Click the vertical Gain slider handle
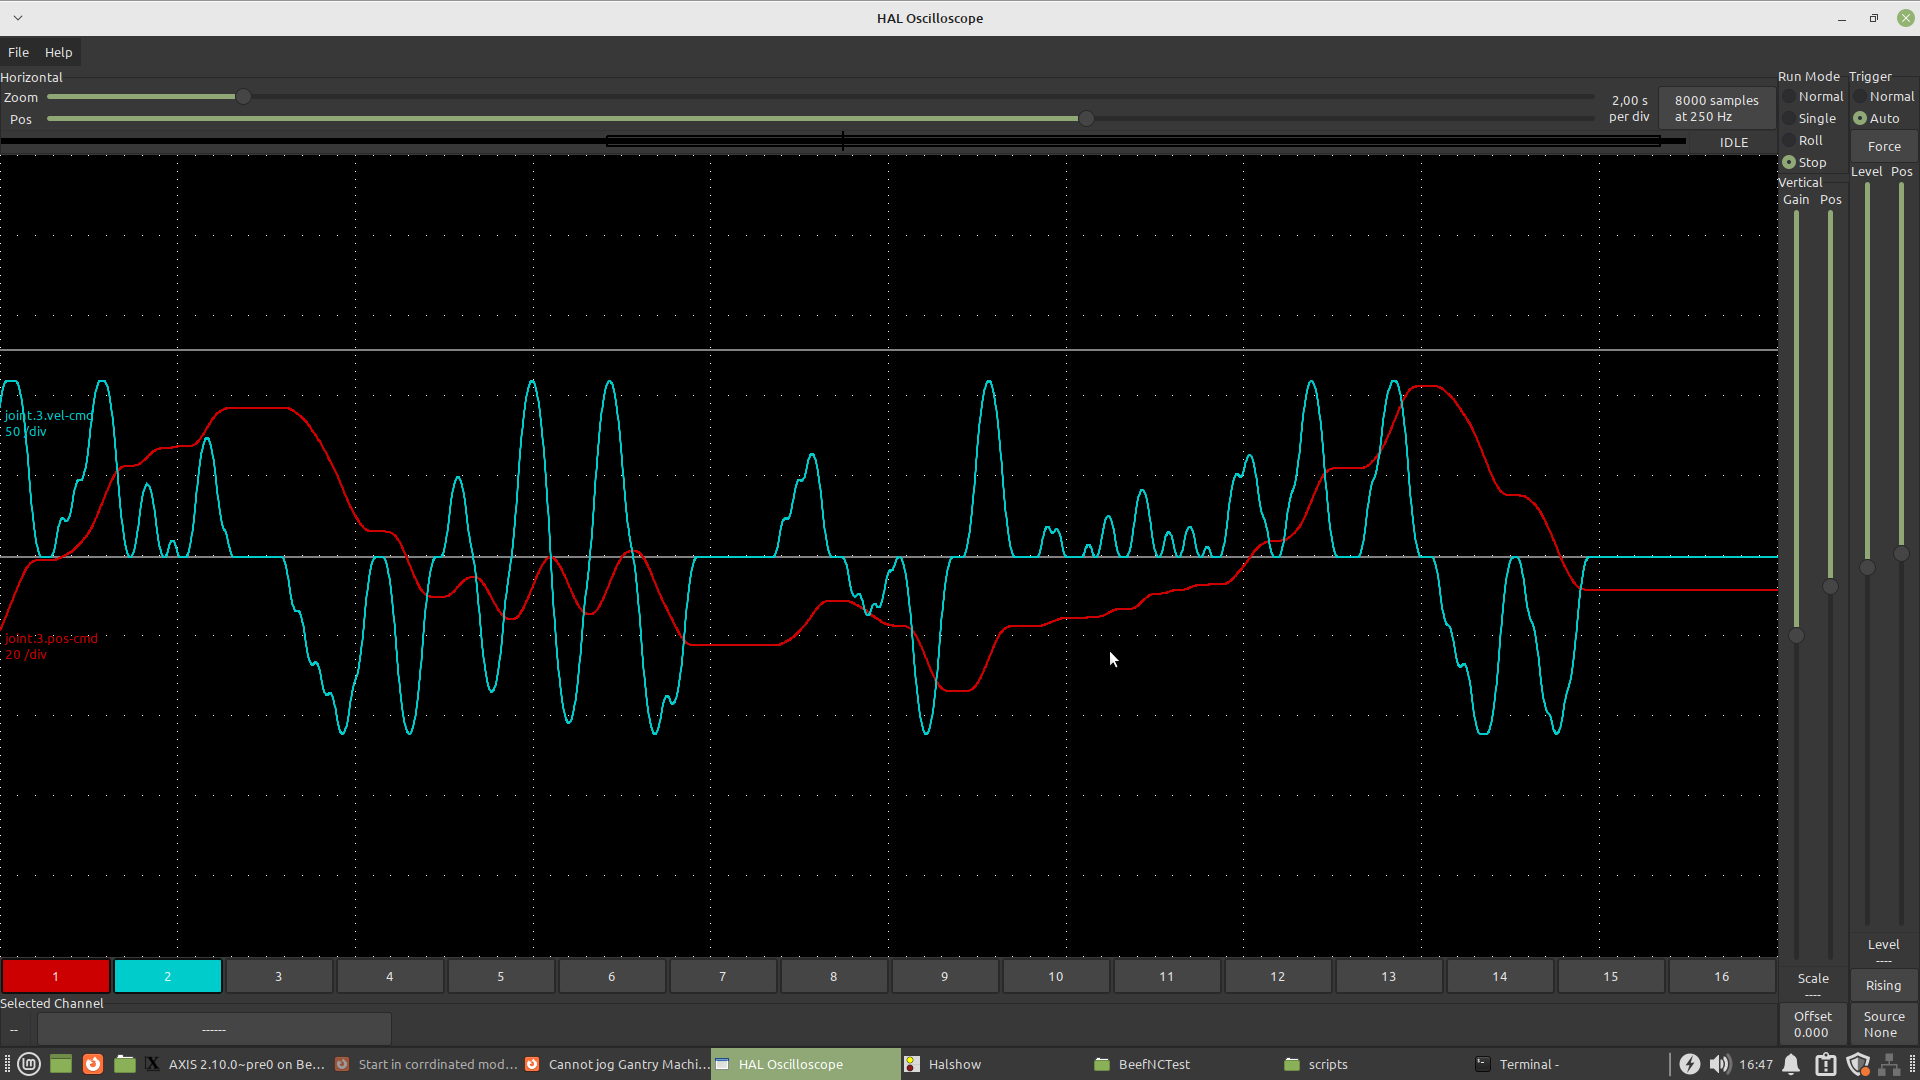Image resolution: width=1920 pixels, height=1080 pixels. point(1796,635)
